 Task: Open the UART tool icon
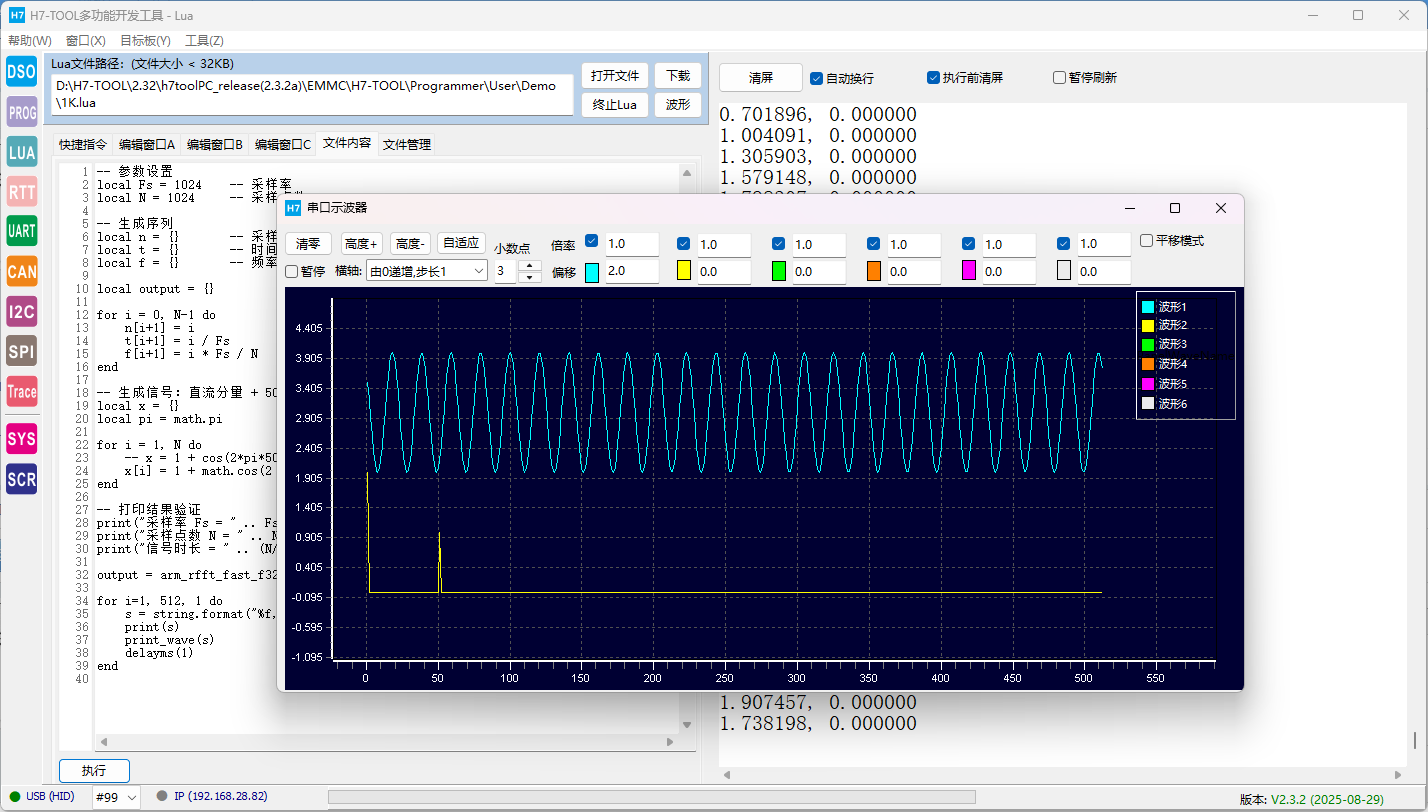(22, 231)
